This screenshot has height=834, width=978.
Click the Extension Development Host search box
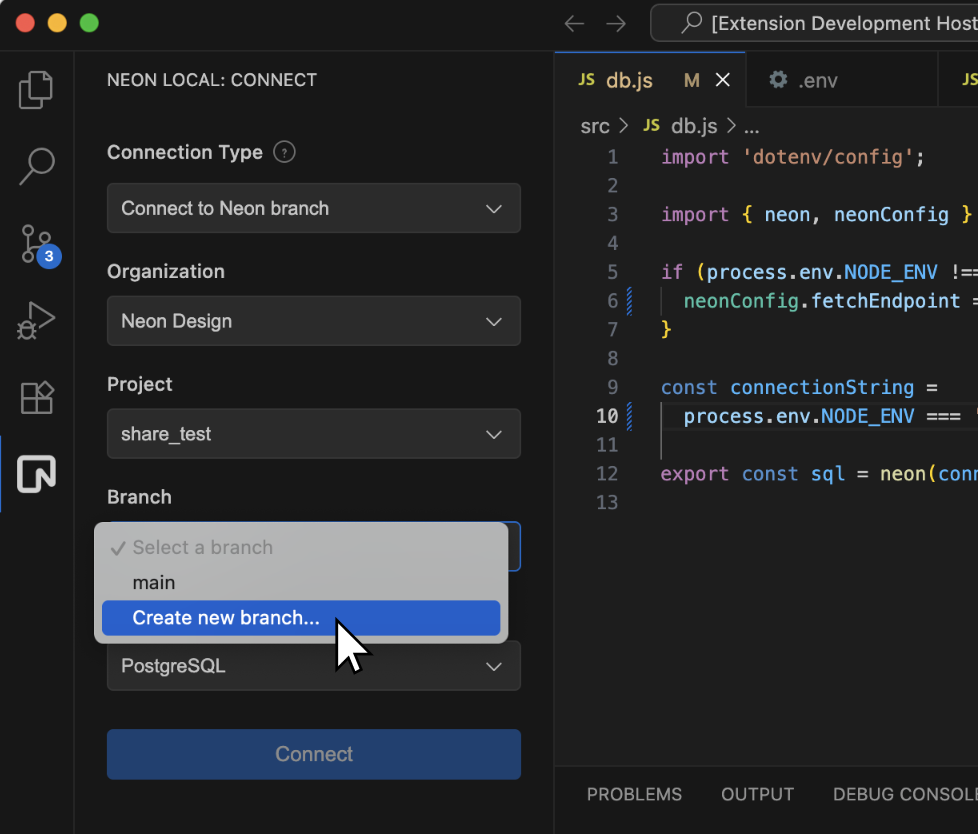[x=814, y=24]
